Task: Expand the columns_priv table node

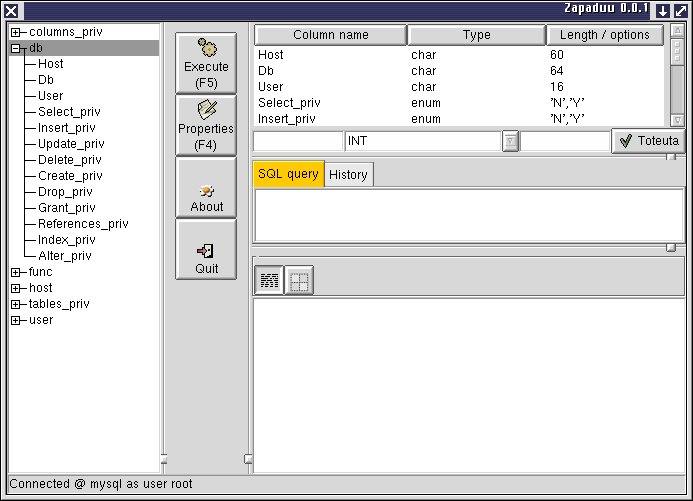Action: (x=16, y=32)
